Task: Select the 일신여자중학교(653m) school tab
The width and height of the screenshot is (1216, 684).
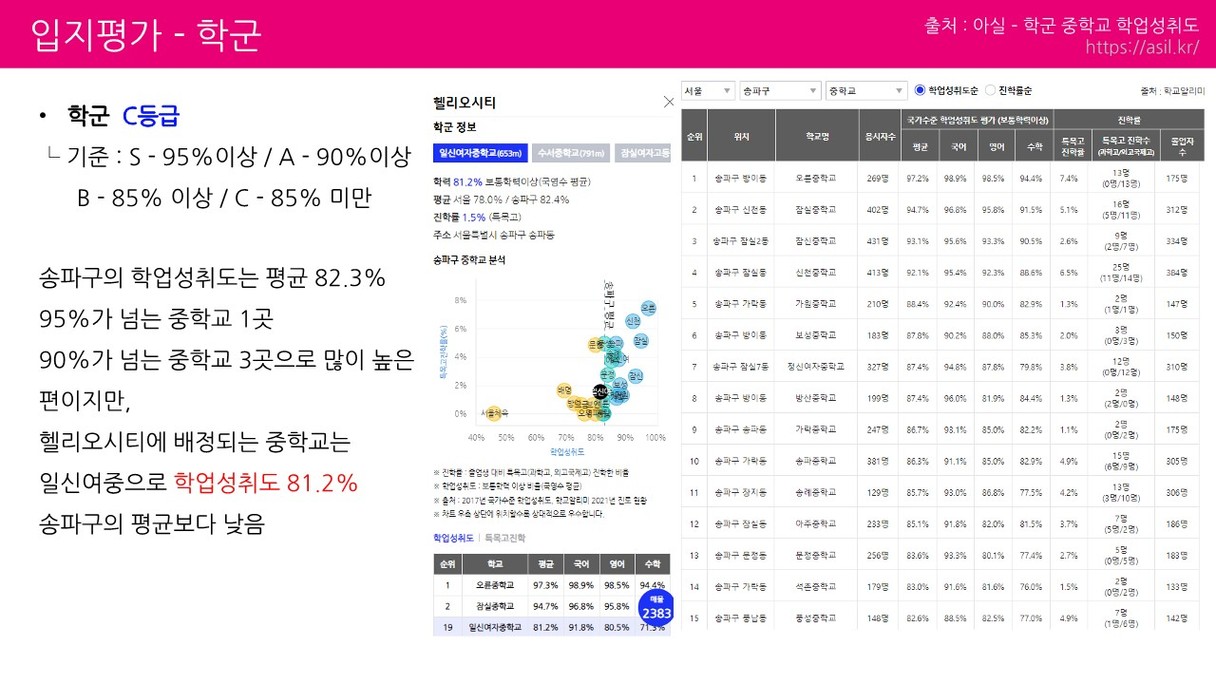Action: click(x=481, y=153)
